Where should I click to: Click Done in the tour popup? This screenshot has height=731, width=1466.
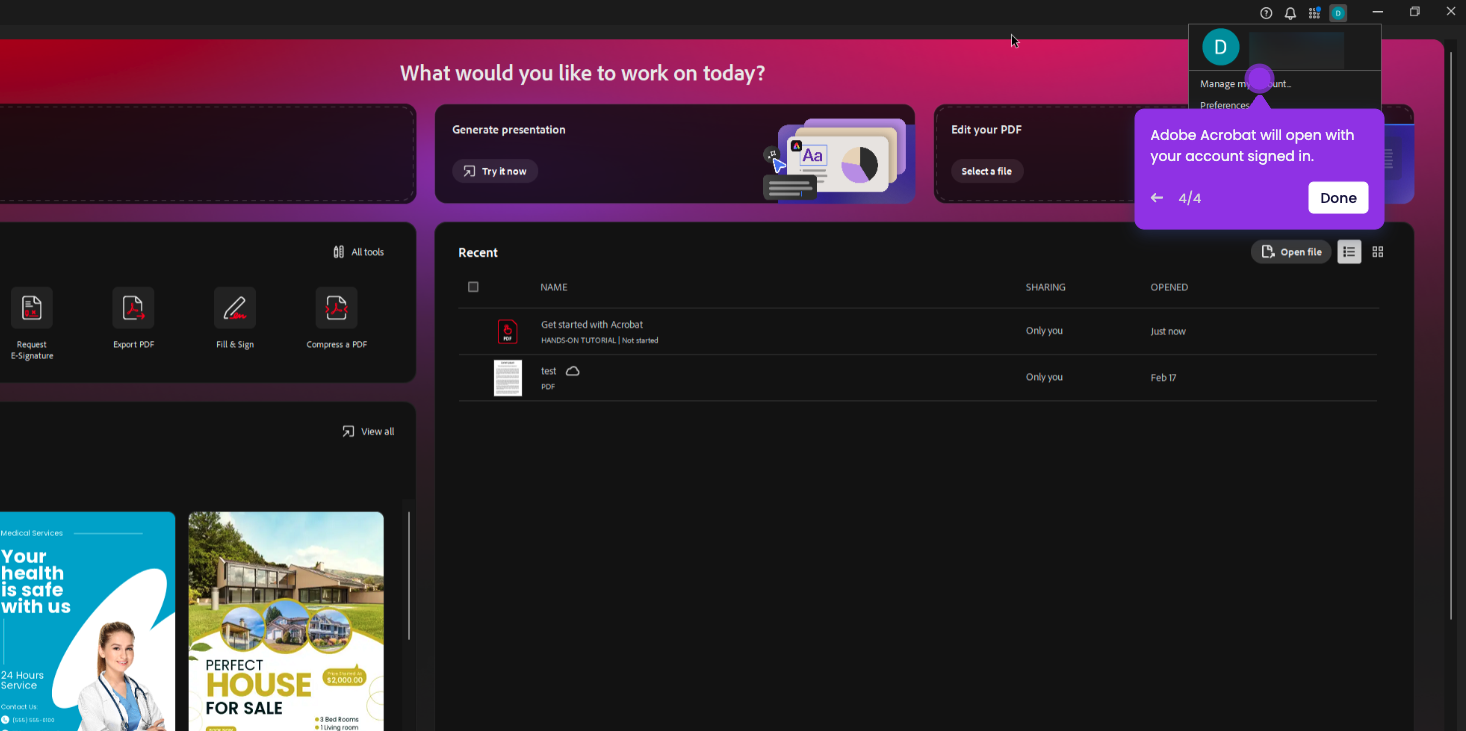click(1338, 198)
